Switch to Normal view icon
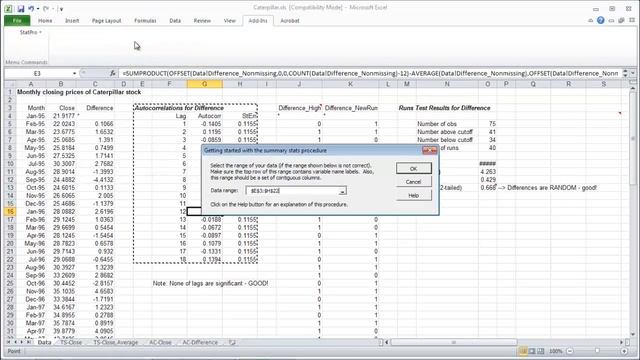Screen dimensions: 640x360 (523, 351)
